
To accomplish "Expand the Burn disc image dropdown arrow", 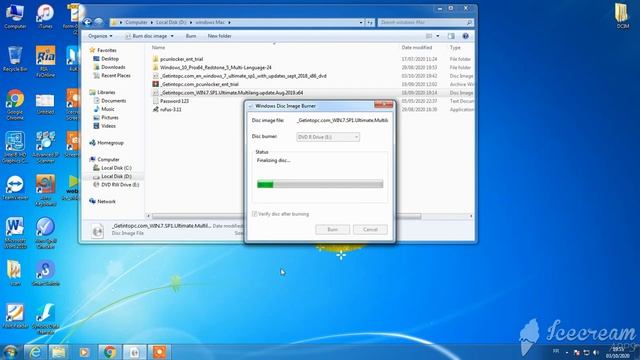I will (172, 36).
